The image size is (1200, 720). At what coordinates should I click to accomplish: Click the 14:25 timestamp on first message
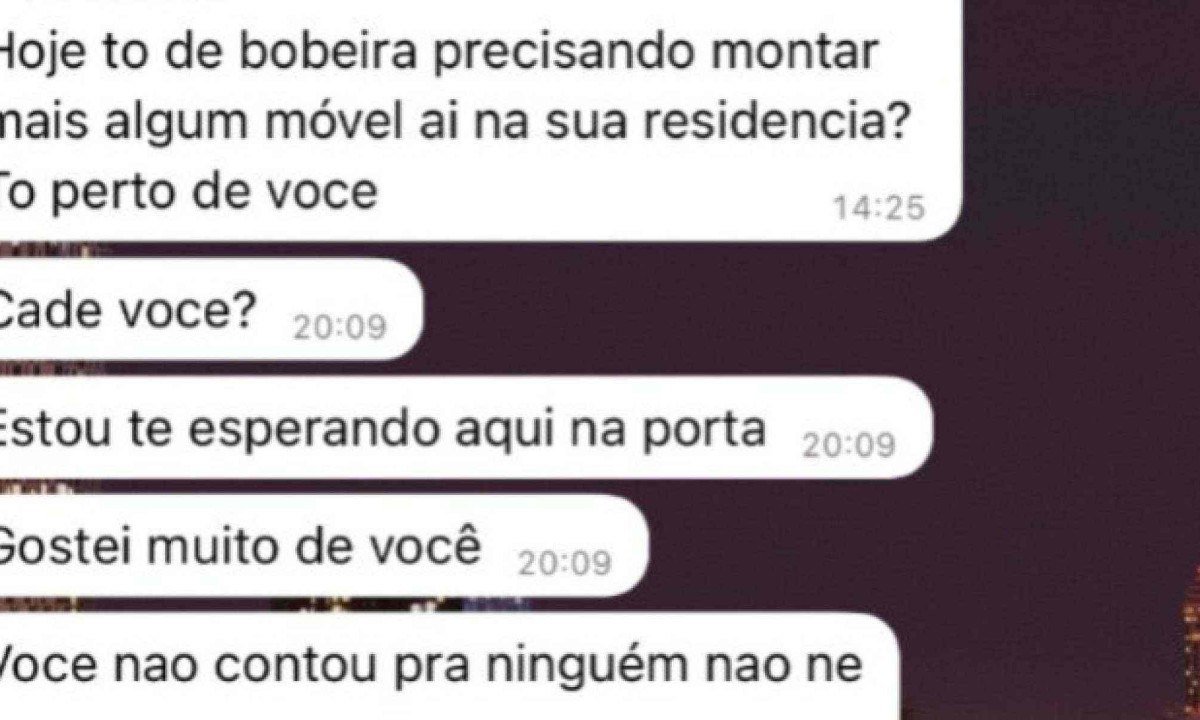point(878,208)
